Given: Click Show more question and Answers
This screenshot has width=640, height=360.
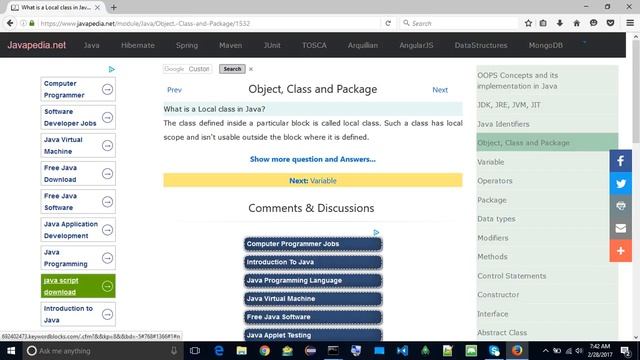Looking at the screenshot, I should tap(313, 159).
